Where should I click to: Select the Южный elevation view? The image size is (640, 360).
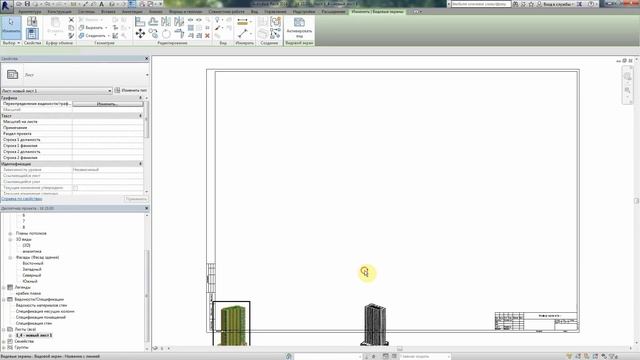click(30, 282)
